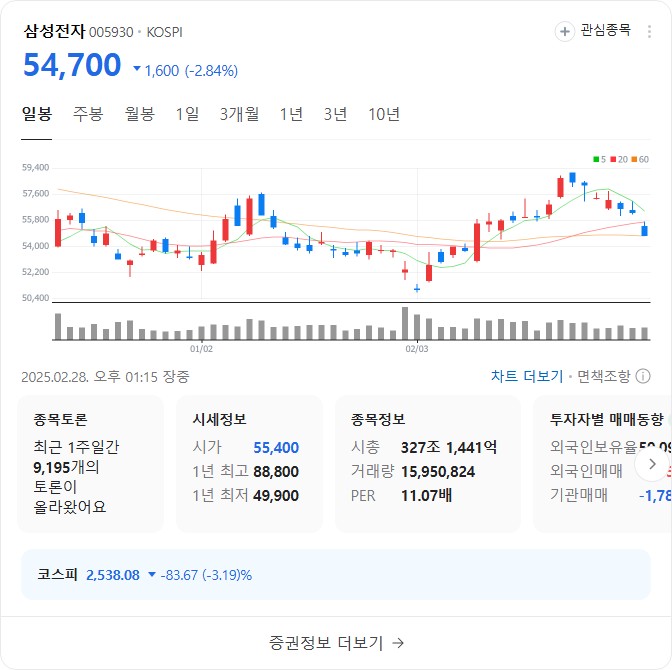Screen dimensions: 672x670
Task: Show the 10년 chart period
Action: (x=384, y=114)
